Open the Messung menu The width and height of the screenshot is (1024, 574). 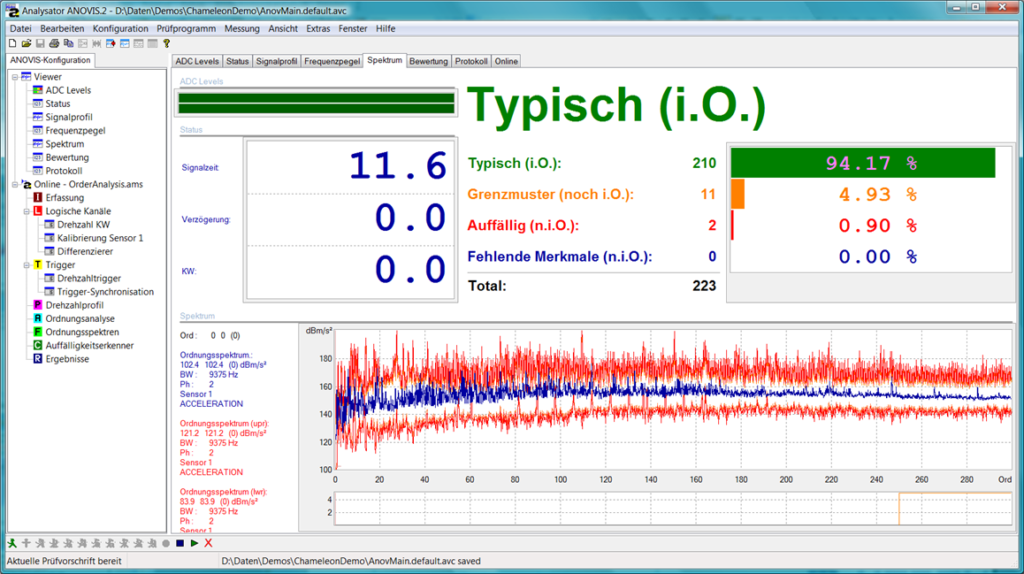[242, 29]
